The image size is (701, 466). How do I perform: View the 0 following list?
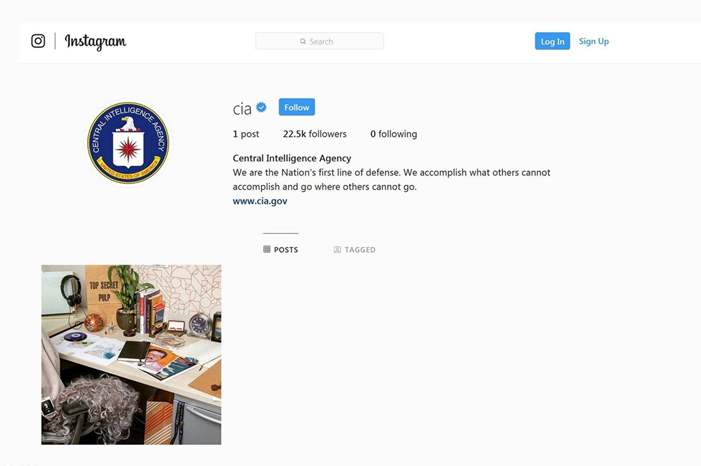pos(393,134)
